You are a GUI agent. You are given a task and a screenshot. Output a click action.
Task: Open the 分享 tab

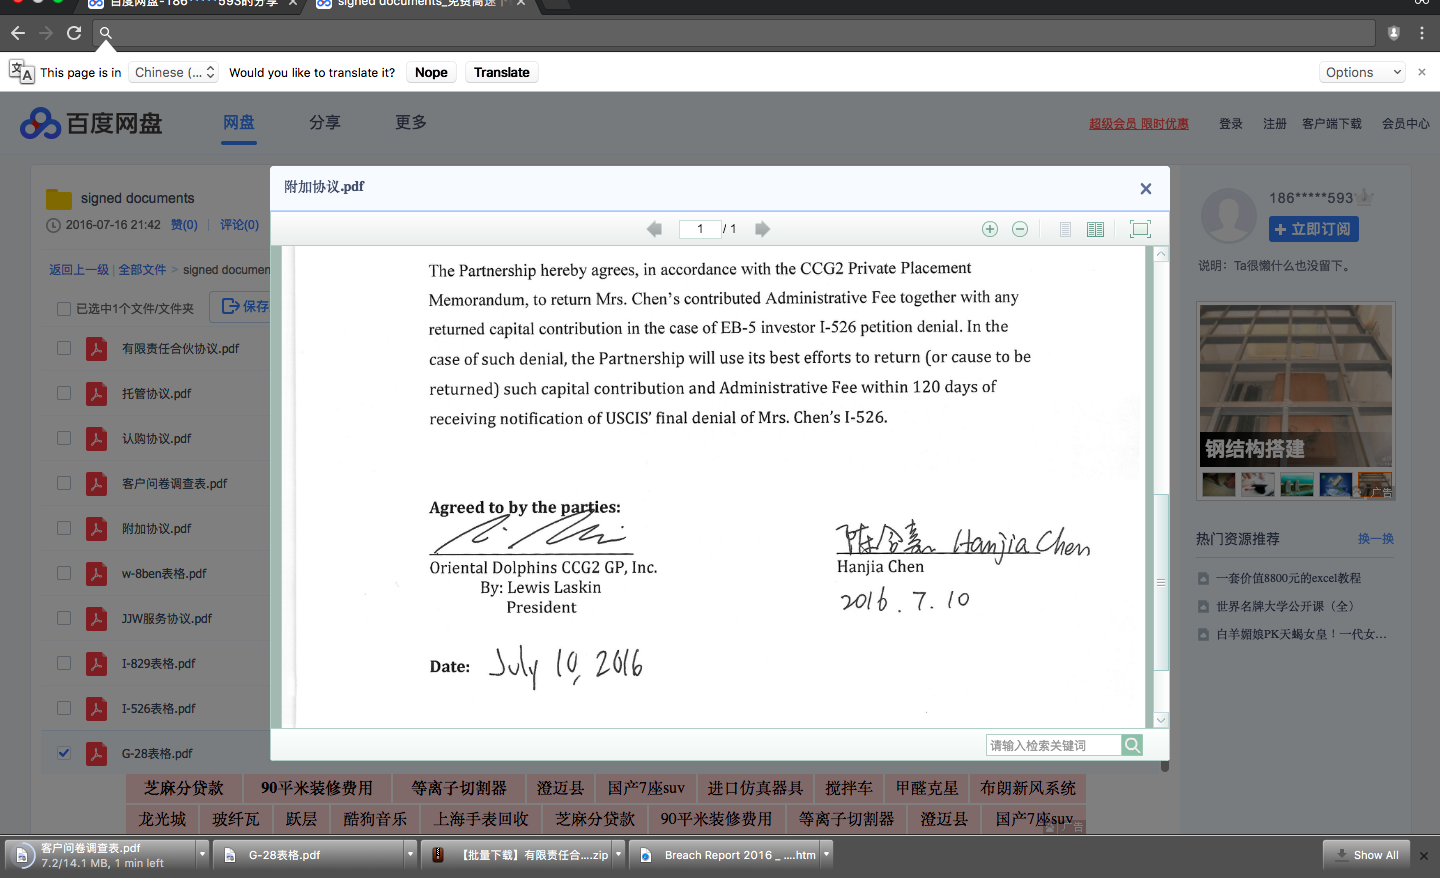(x=325, y=123)
